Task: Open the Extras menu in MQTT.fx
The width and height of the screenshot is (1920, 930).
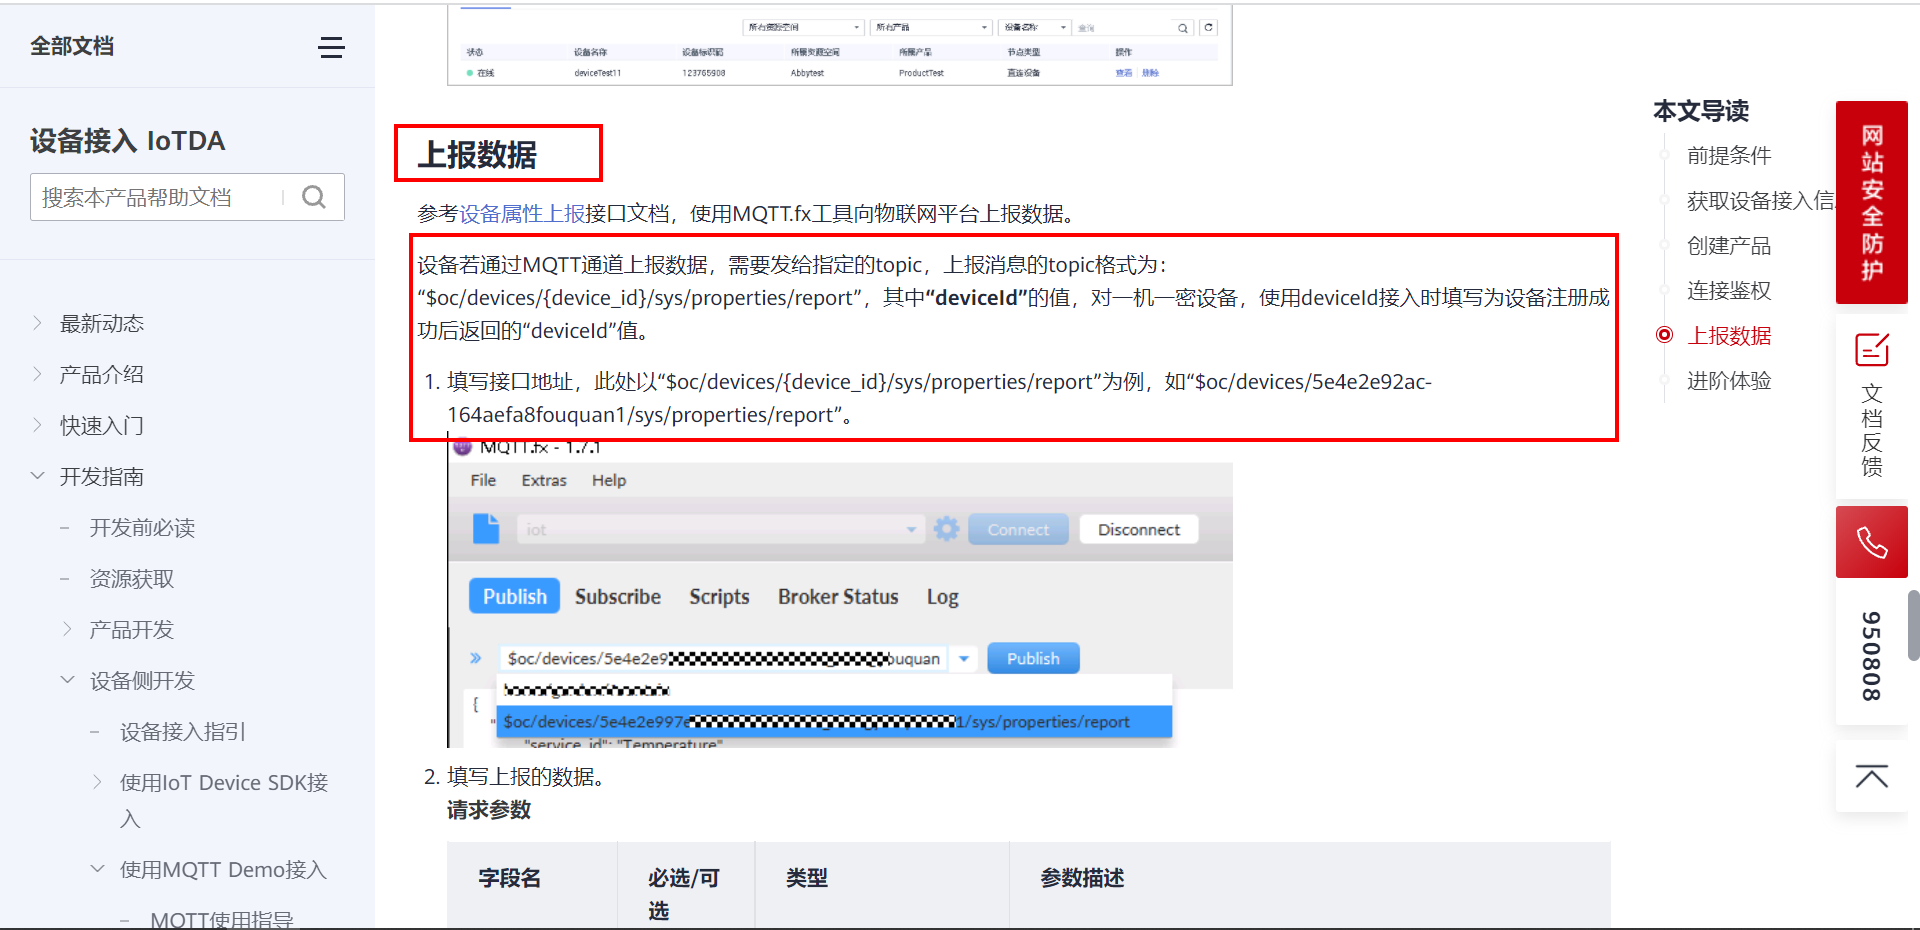Action: coord(544,480)
